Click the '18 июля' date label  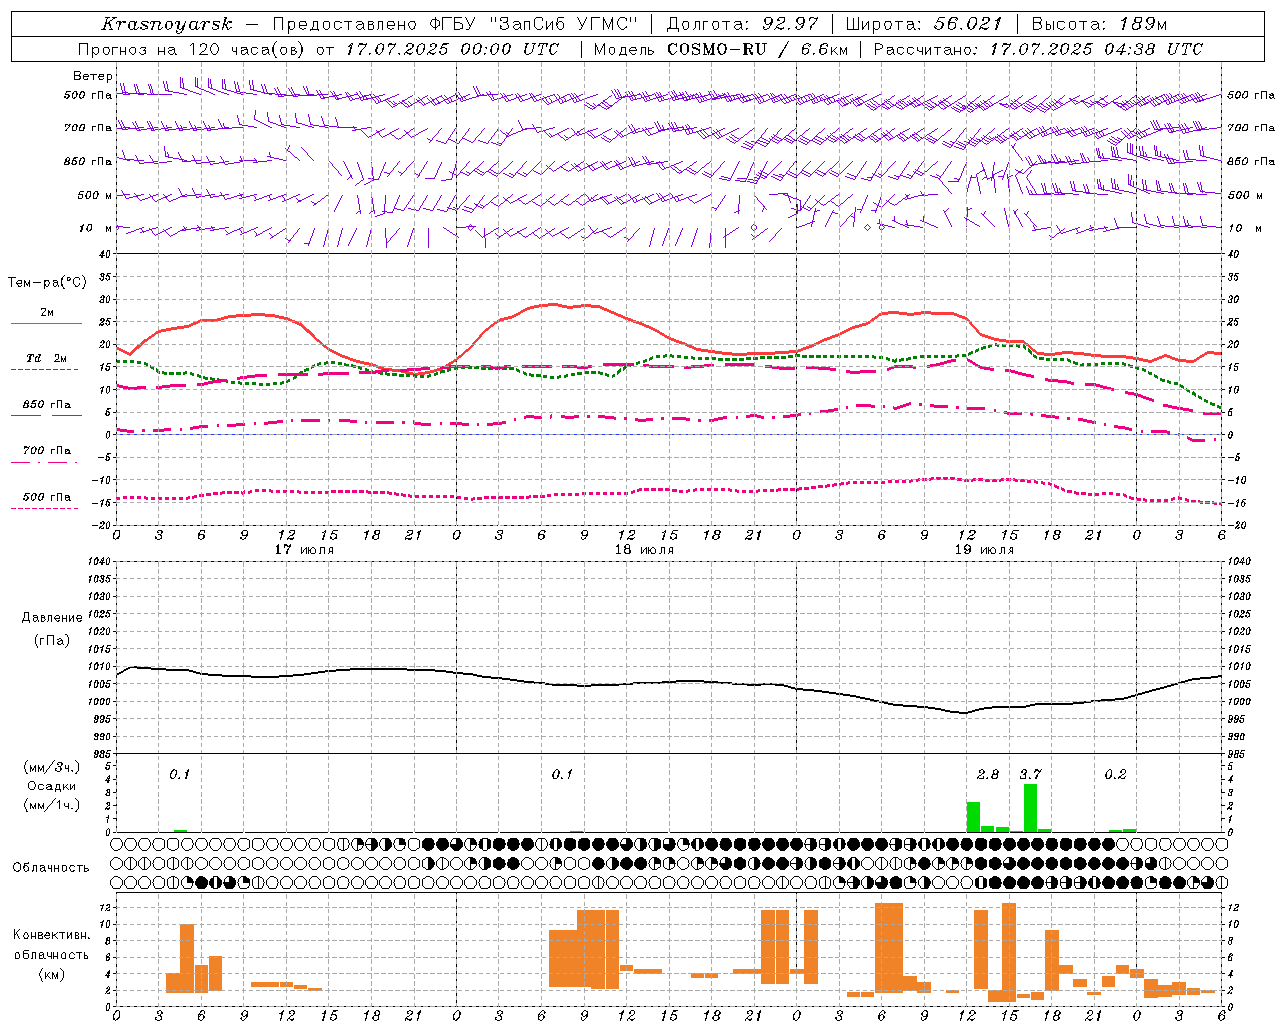(x=644, y=550)
